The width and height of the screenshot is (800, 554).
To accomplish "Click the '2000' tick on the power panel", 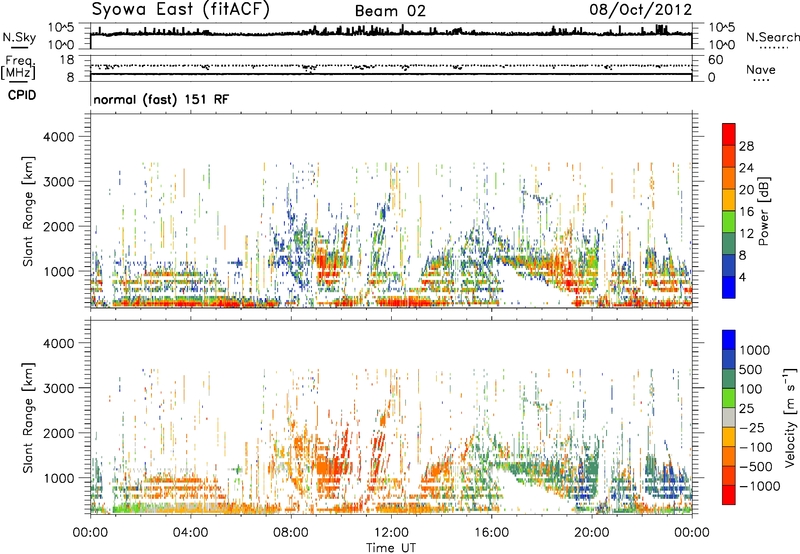I will pyautogui.click(x=59, y=226).
